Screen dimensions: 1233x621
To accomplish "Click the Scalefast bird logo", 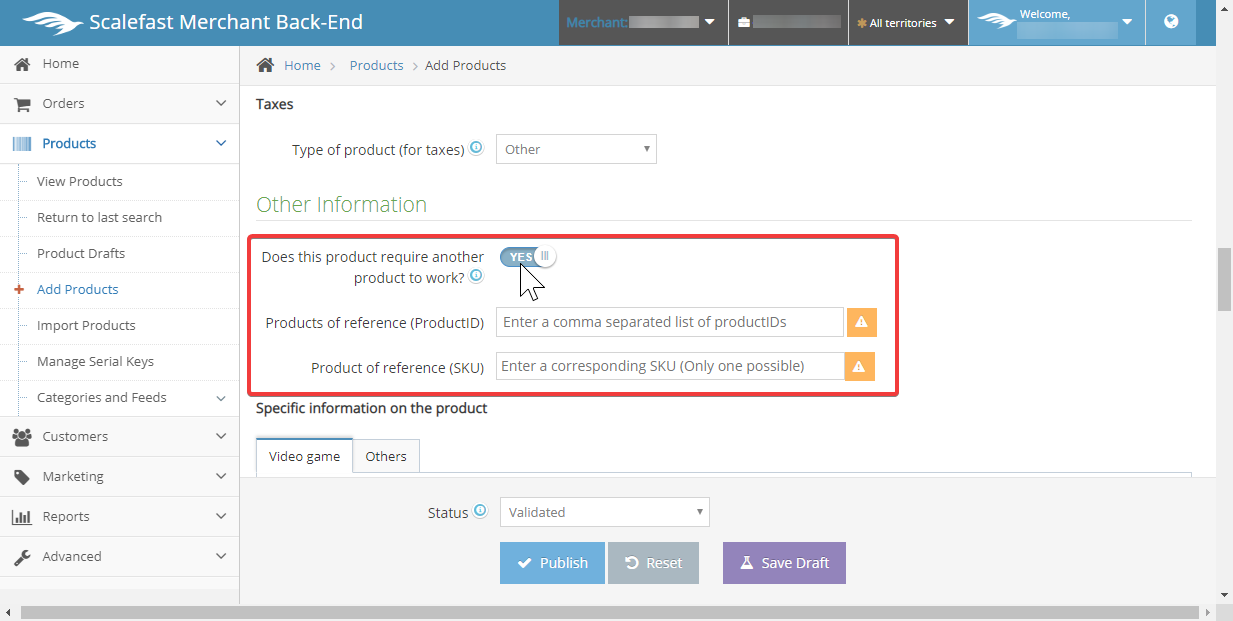I will 52,22.
